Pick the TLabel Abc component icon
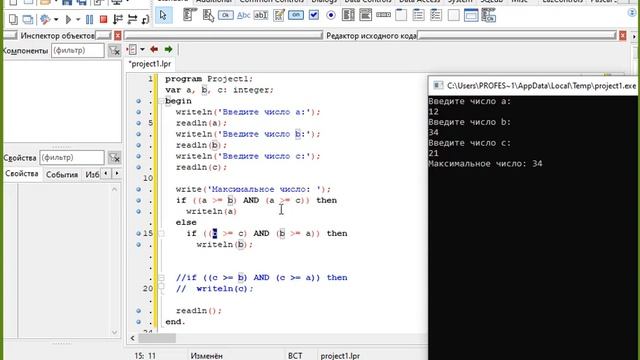640x360 pixels. [243, 16]
